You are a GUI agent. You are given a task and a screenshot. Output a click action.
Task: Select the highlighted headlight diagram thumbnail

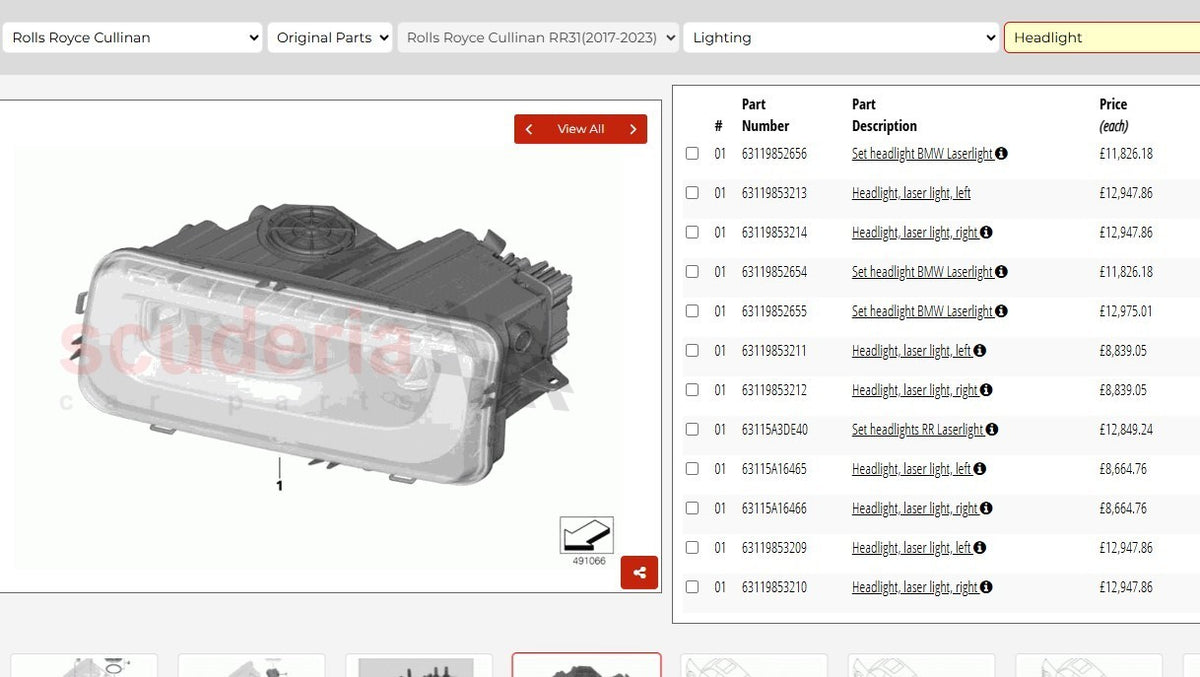pyautogui.click(x=586, y=665)
